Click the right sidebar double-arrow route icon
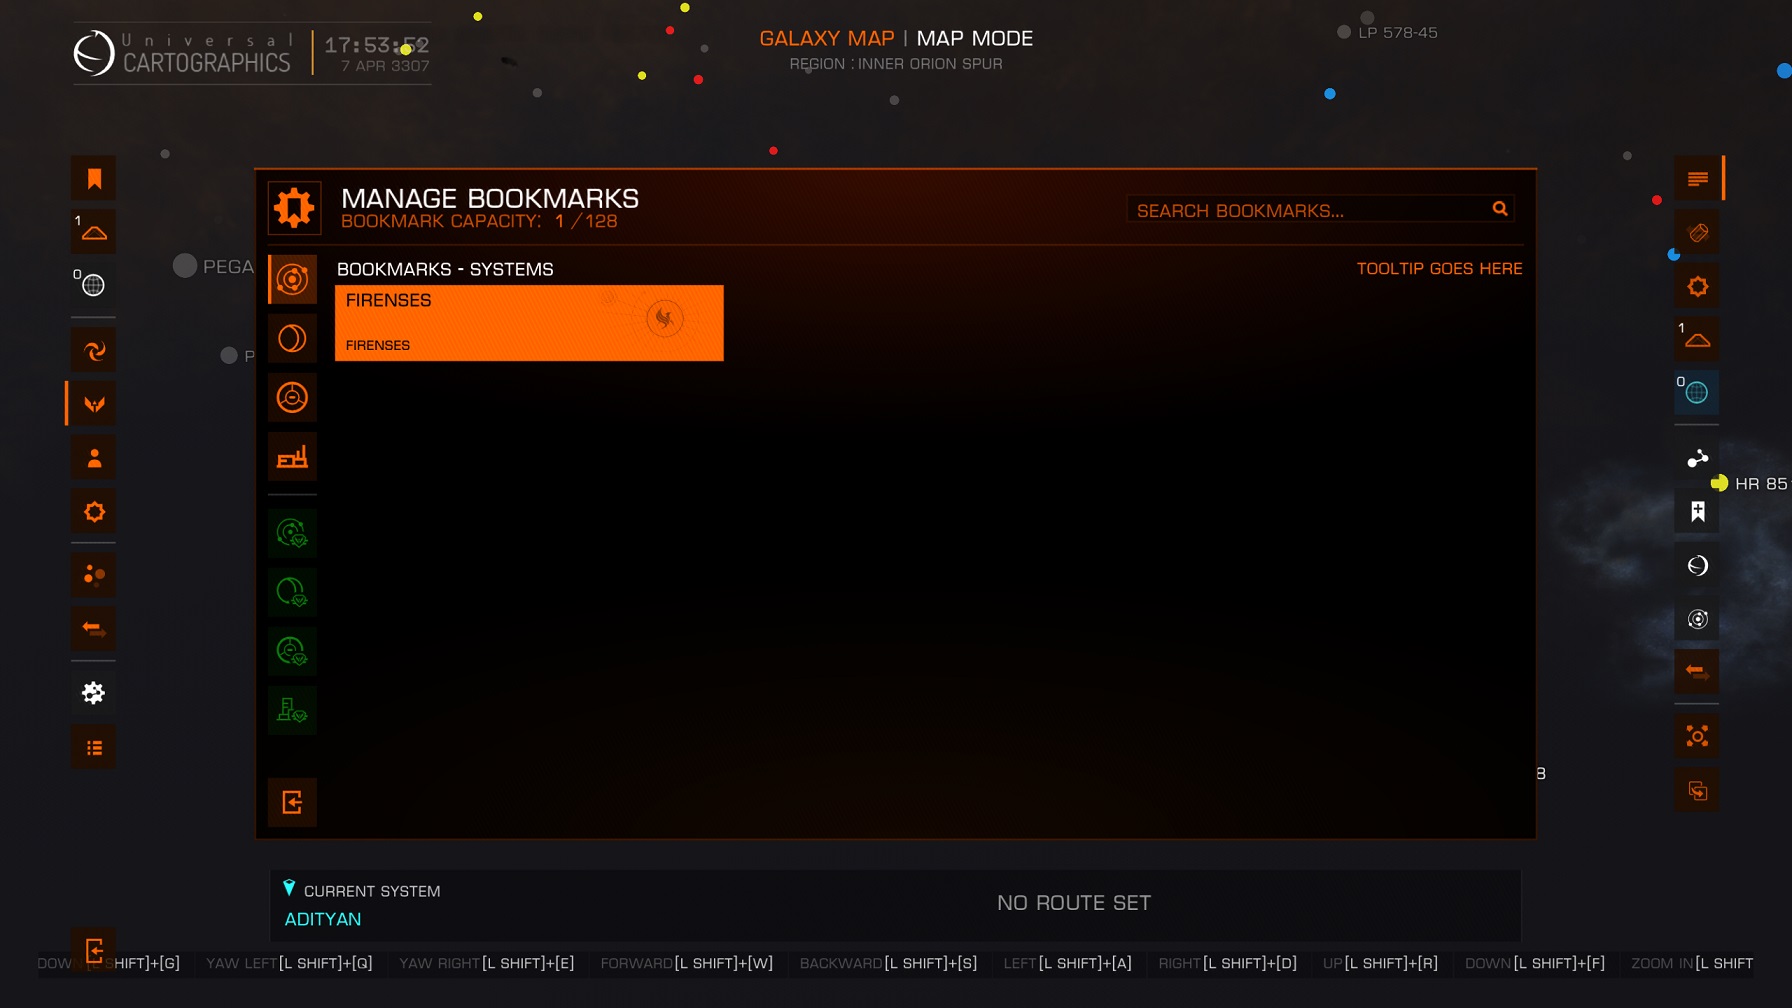Screen dimensions: 1792x1008 [x=1698, y=671]
